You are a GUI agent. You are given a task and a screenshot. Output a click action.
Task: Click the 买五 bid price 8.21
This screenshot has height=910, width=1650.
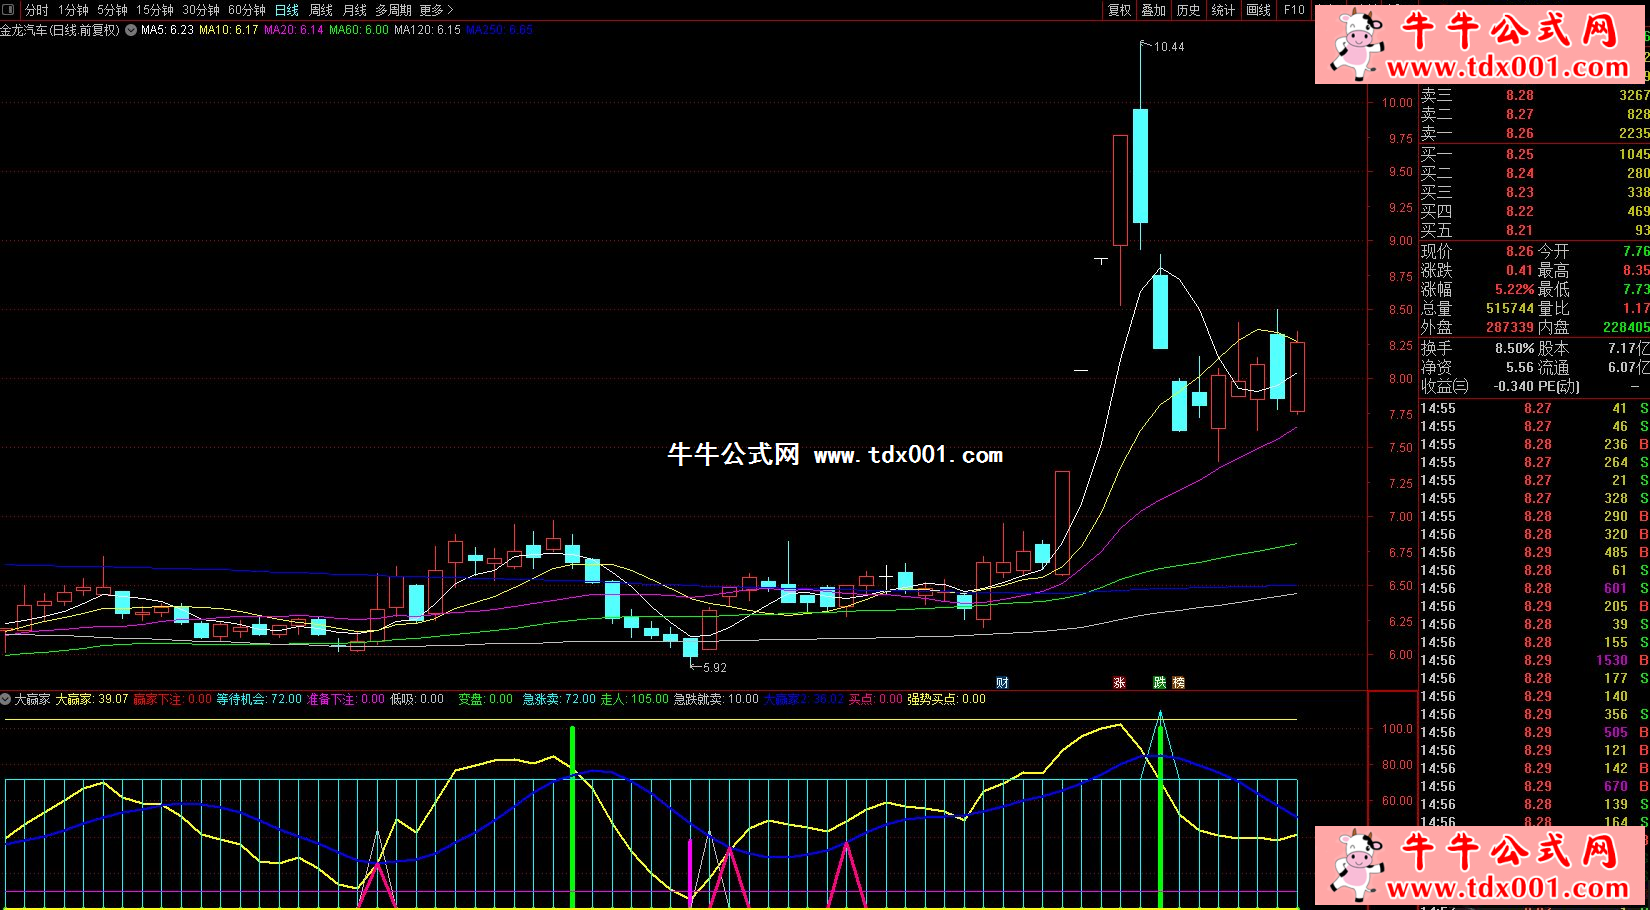[1520, 230]
